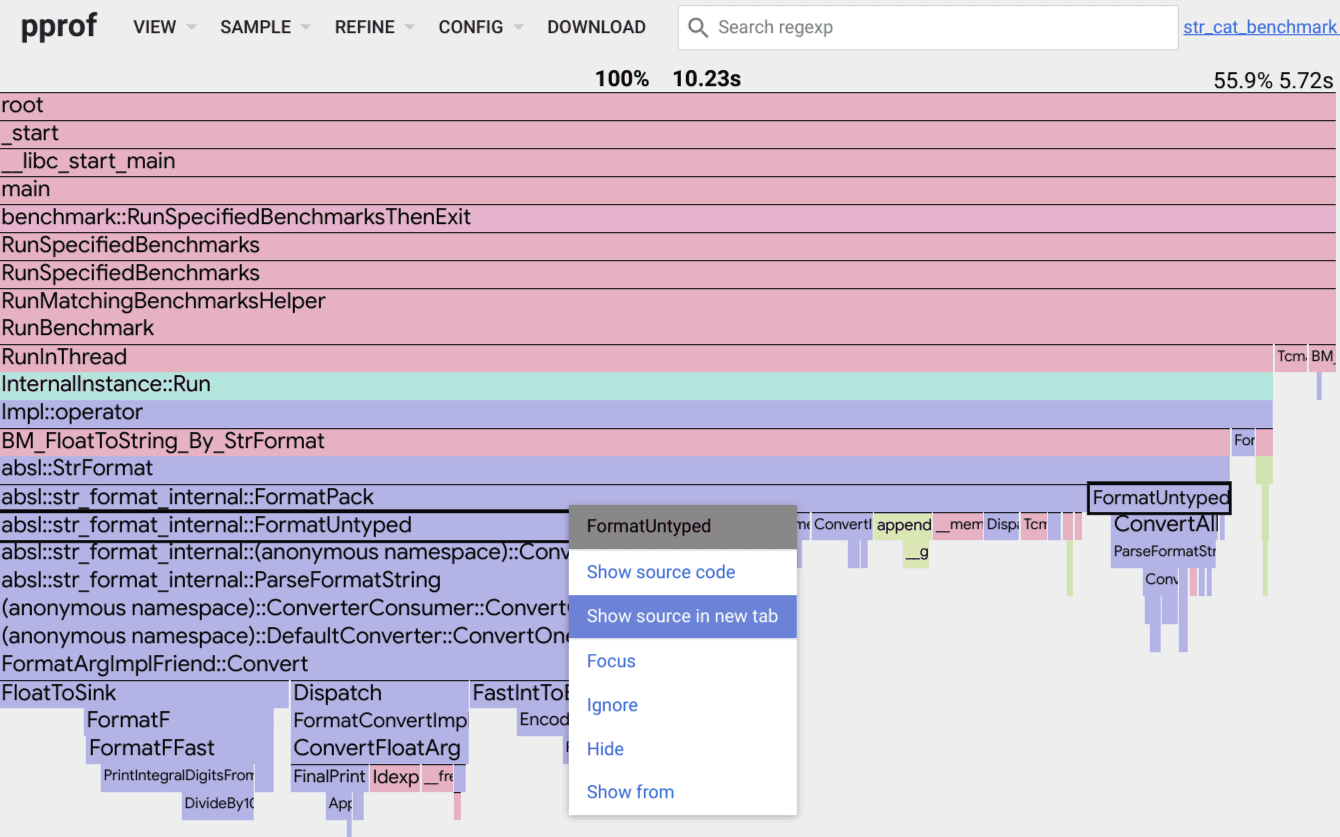
Task: Expand the SAMPLE dropdown menu
Action: pos(265,28)
